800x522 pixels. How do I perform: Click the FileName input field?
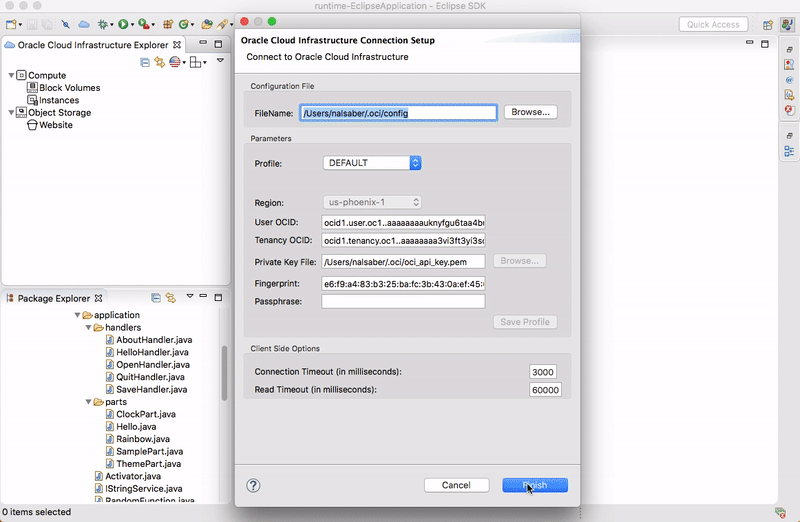coord(398,113)
